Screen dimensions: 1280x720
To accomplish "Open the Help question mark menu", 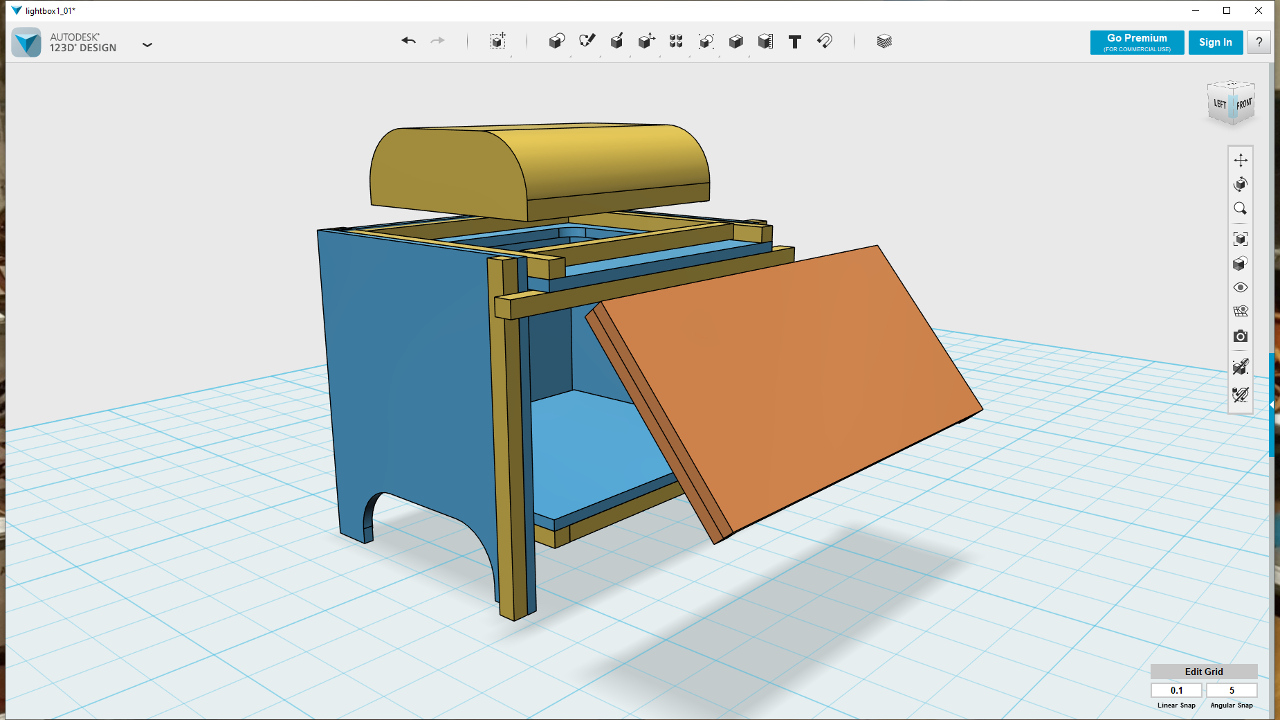I will click(x=1259, y=42).
